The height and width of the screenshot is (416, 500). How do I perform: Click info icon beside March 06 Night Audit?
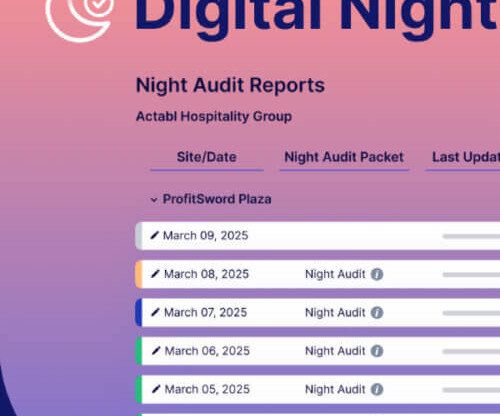click(377, 351)
